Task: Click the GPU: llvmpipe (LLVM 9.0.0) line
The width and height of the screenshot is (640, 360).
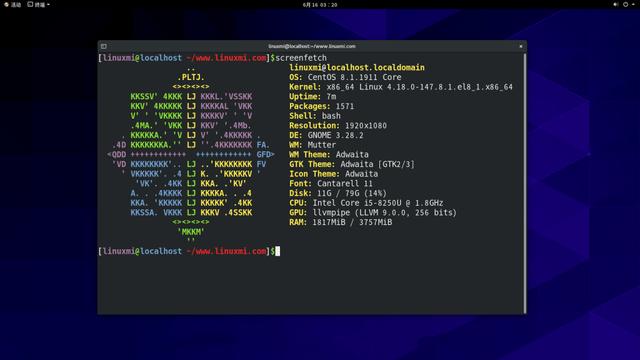Action: pyautogui.click(x=373, y=213)
